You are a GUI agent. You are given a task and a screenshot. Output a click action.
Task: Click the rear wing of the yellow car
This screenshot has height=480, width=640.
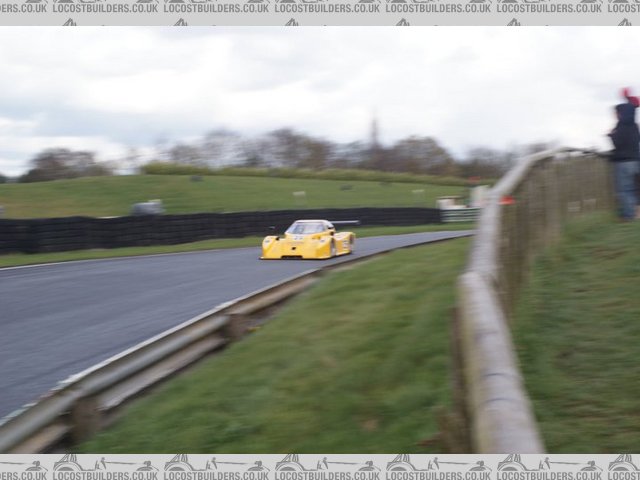coord(345,222)
